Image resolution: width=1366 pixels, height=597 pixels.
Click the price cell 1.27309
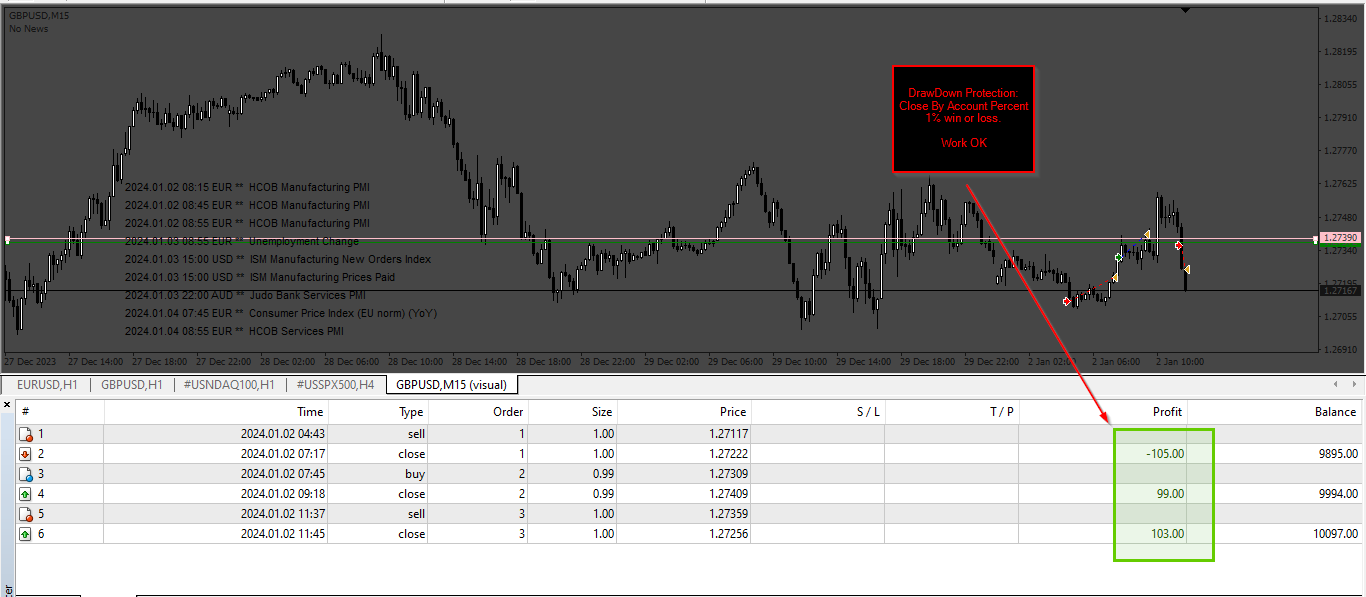(x=726, y=474)
